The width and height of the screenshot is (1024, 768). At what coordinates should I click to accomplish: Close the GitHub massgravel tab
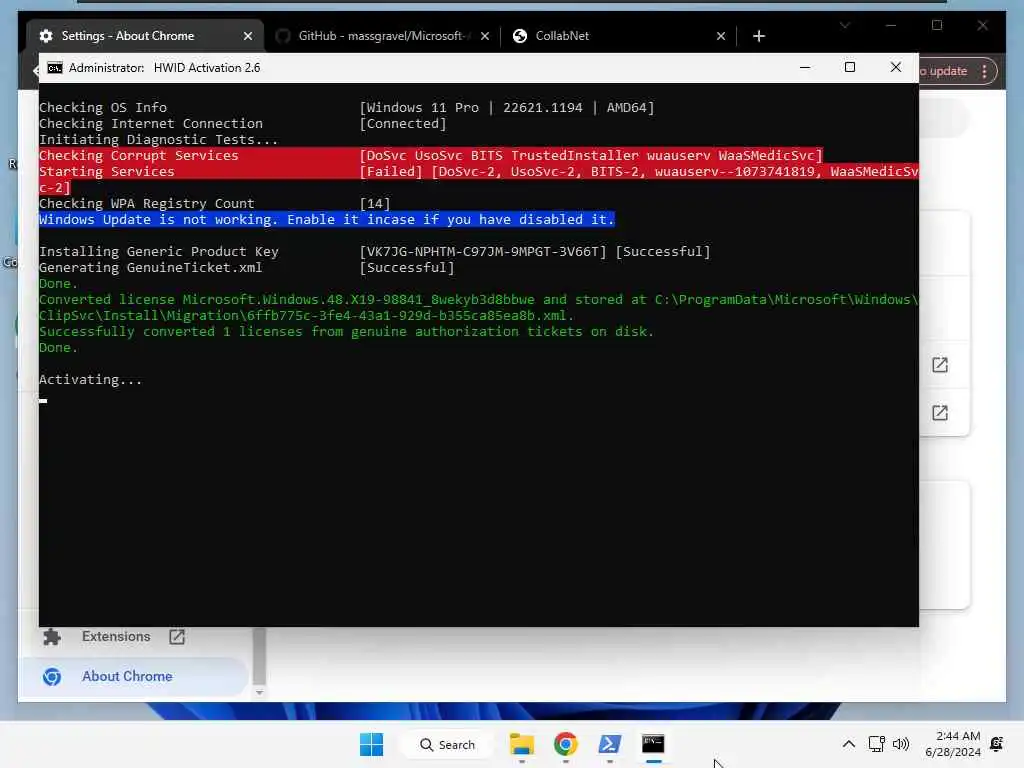(485, 36)
